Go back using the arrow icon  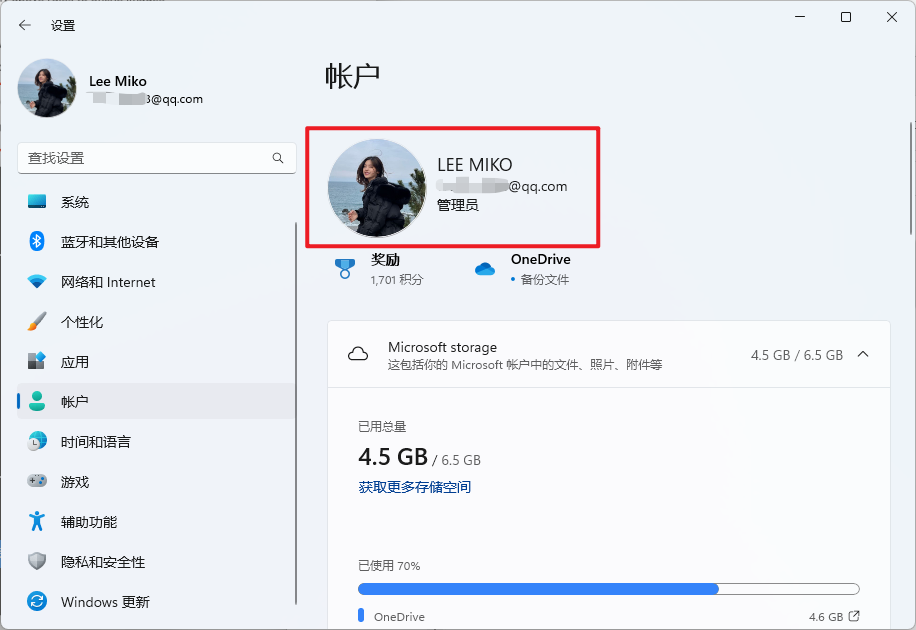click(25, 25)
